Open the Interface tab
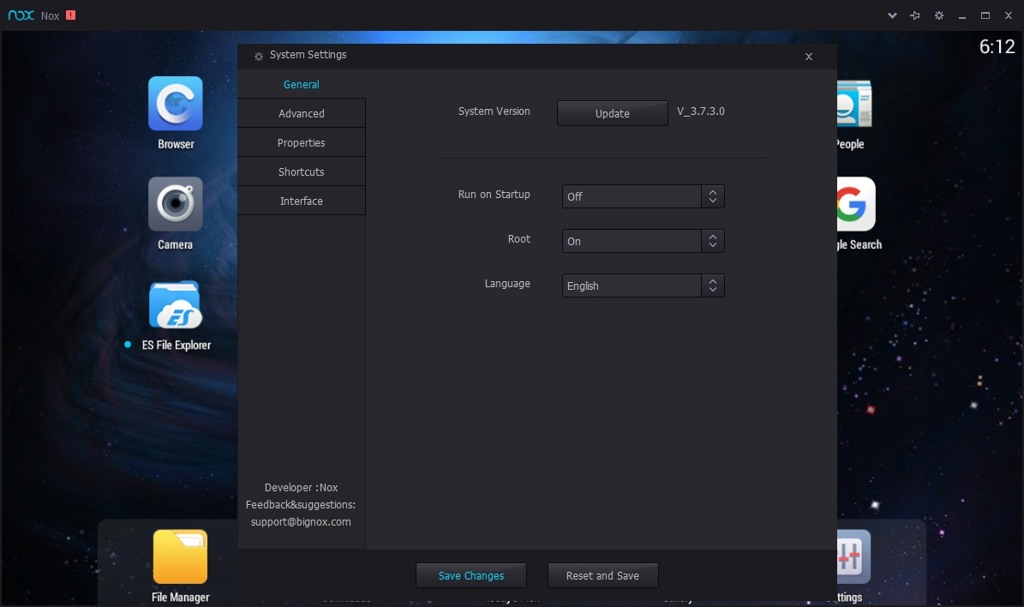 (301, 200)
